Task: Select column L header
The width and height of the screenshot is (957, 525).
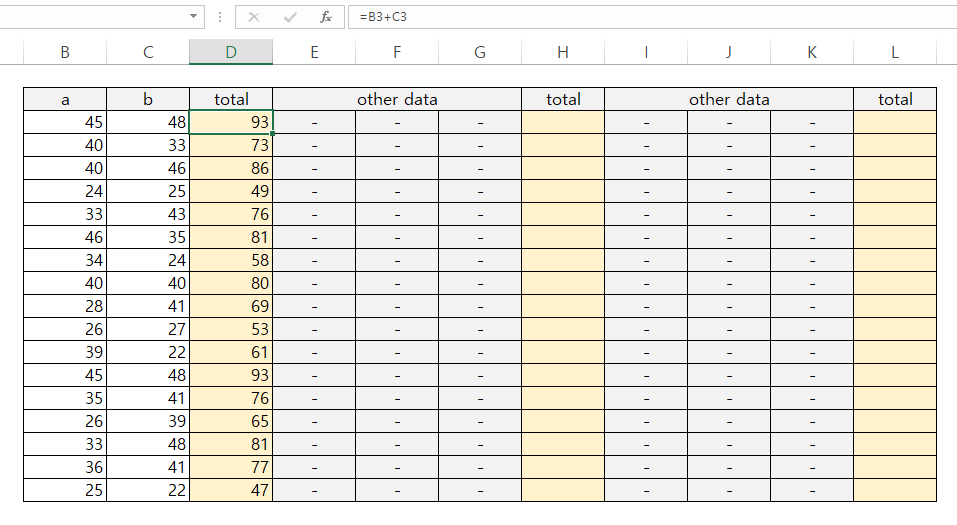Action: click(895, 52)
